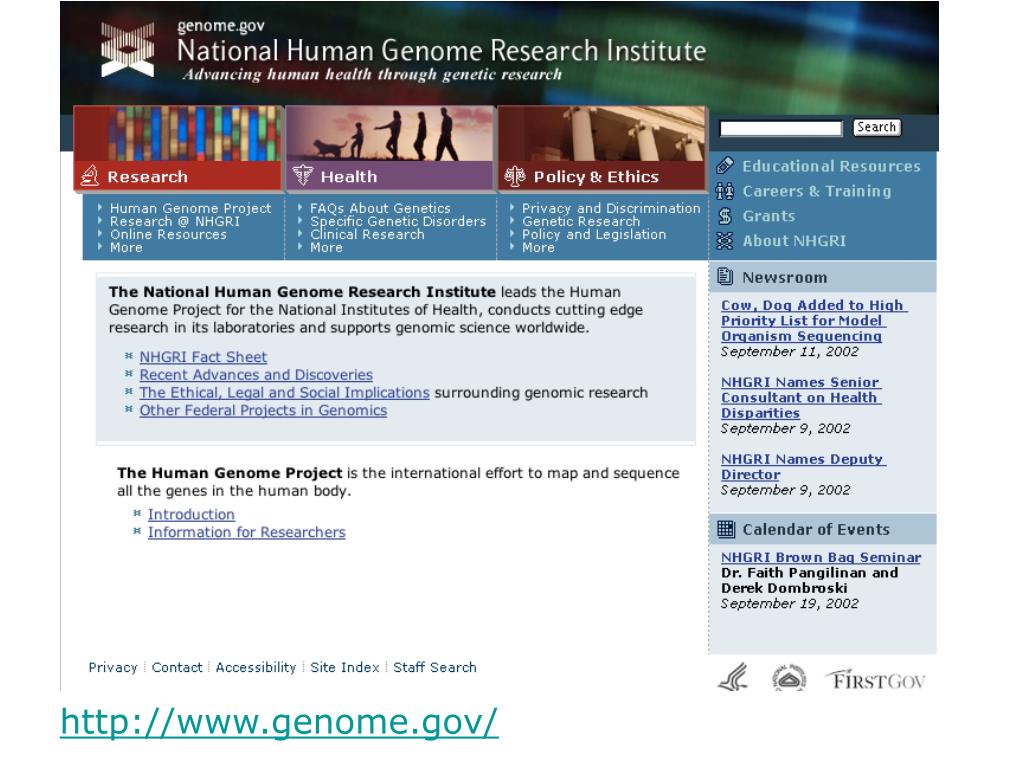Image resolution: width=1024 pixels, height=768 pixels.
Task: Open Recent Advances and Discoveries
Action: point(256,375)
